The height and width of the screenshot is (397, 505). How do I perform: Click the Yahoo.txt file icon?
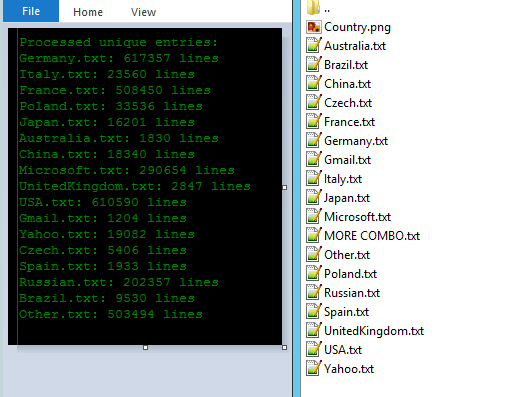(x=313, y=369)
